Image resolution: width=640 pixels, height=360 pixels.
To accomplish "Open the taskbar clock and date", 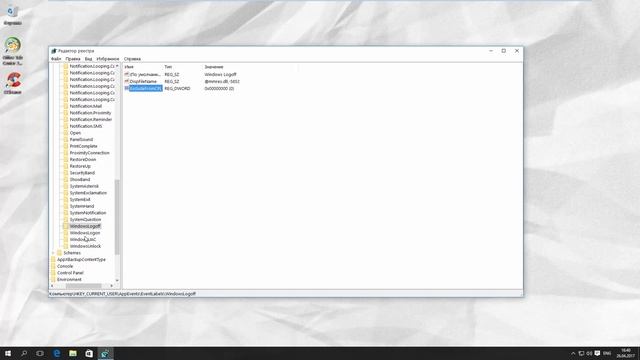I will (626, 353).
